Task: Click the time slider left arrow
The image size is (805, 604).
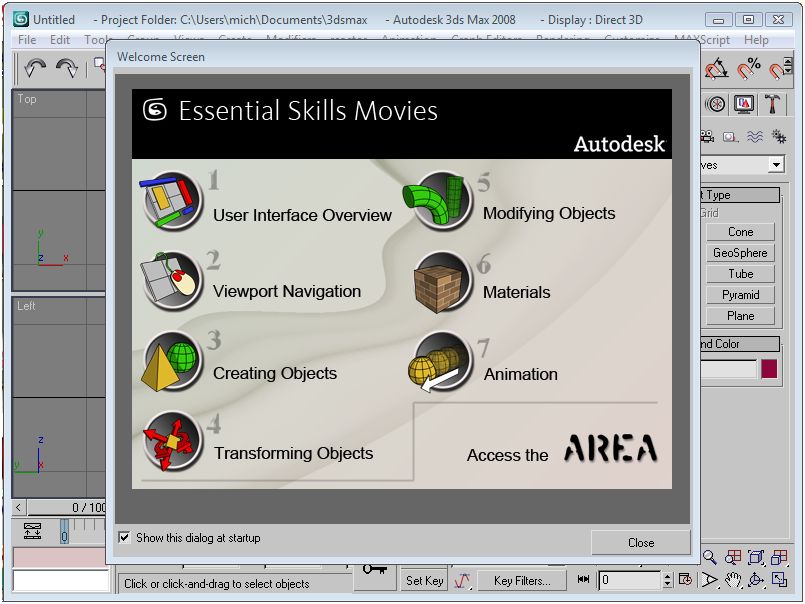Action: point(19,508)
